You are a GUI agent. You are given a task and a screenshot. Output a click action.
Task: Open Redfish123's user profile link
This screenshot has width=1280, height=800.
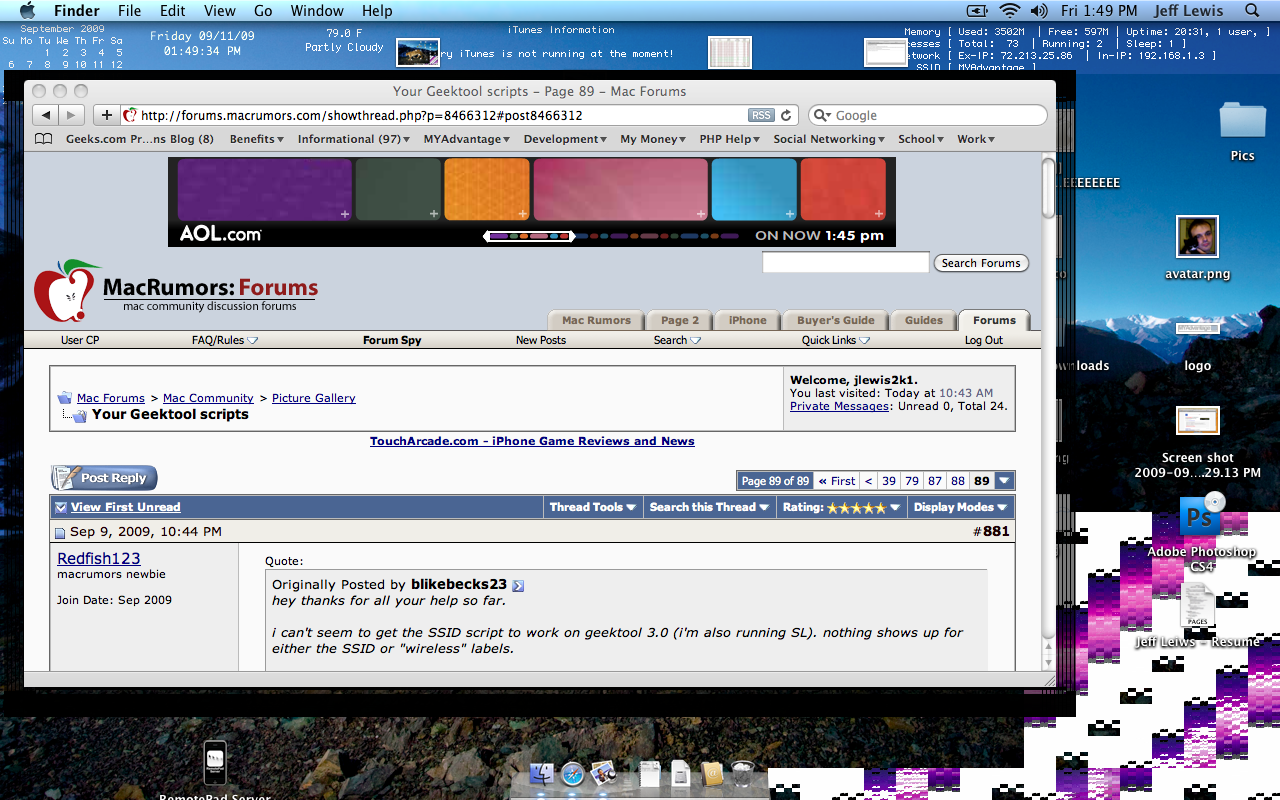tap(99, 558)
